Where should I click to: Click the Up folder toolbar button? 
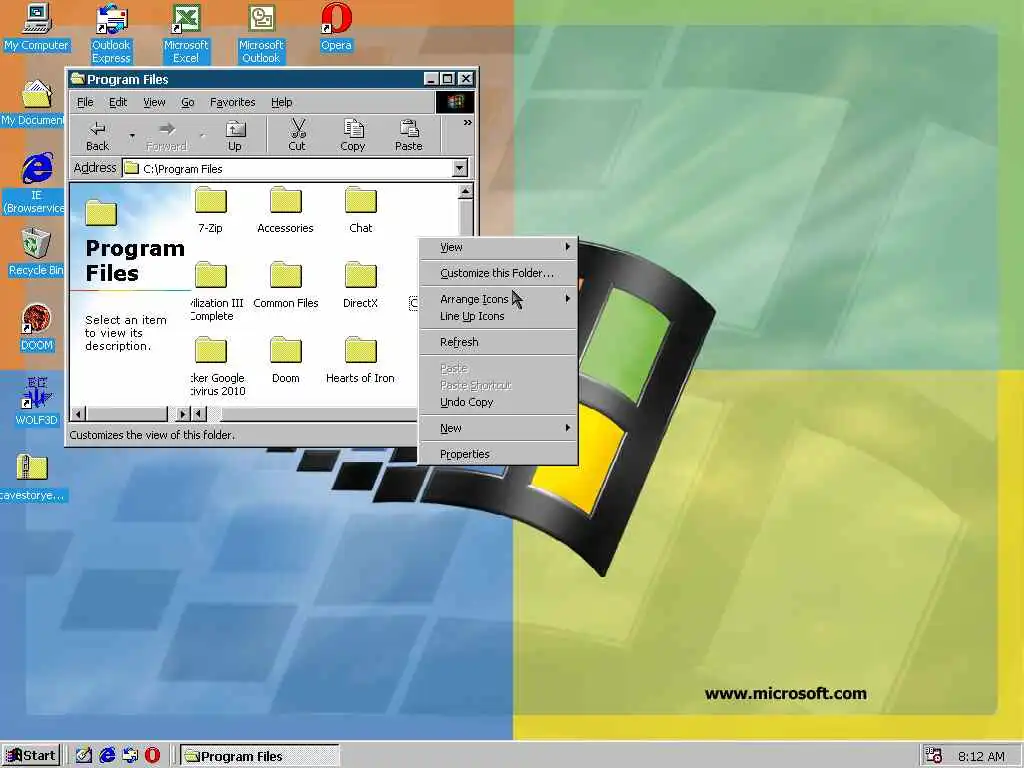[x=235, y=136]
